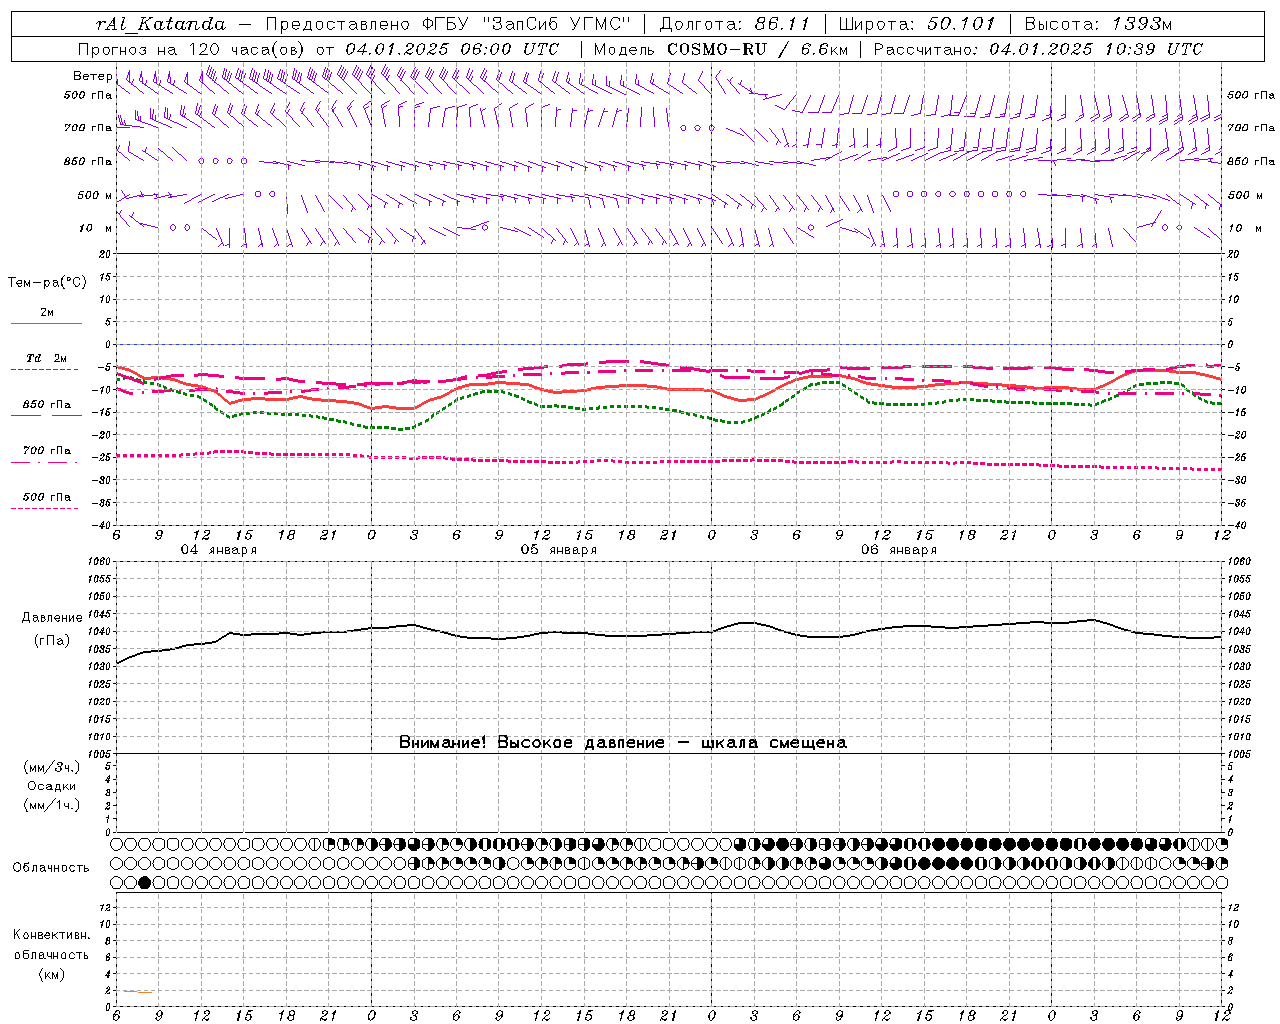Click the filled black circle in lowest cloud row

tap(145, 882)
